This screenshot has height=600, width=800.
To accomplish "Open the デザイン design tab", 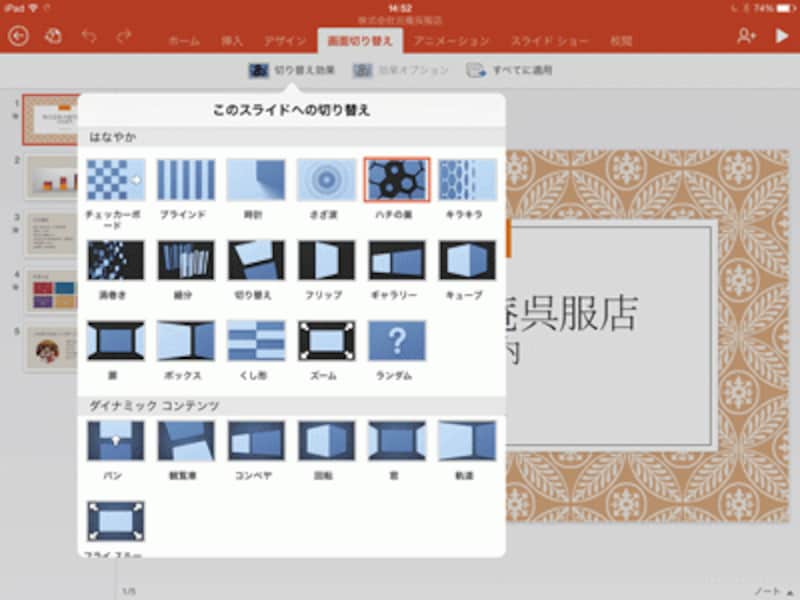I will (x=285, y=41).
